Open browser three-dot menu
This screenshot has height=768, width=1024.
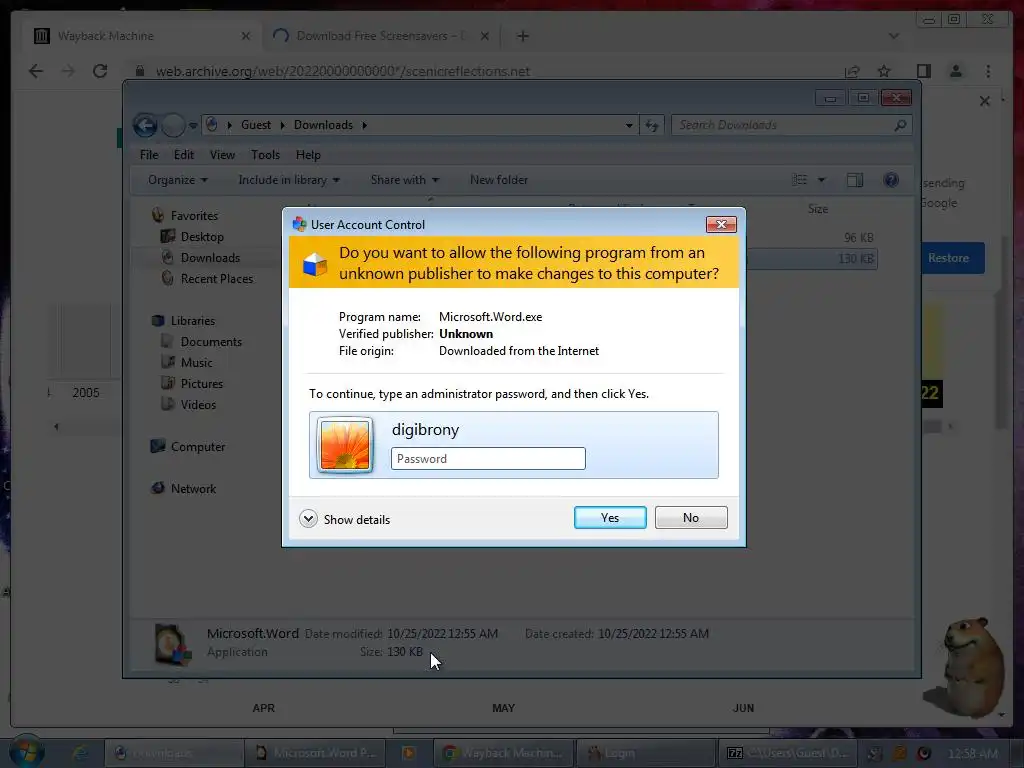point(988,71)
